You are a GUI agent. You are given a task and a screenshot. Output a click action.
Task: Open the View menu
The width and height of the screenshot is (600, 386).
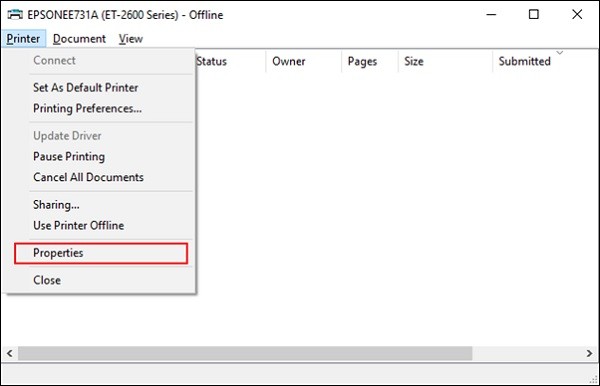coord(130,39)
